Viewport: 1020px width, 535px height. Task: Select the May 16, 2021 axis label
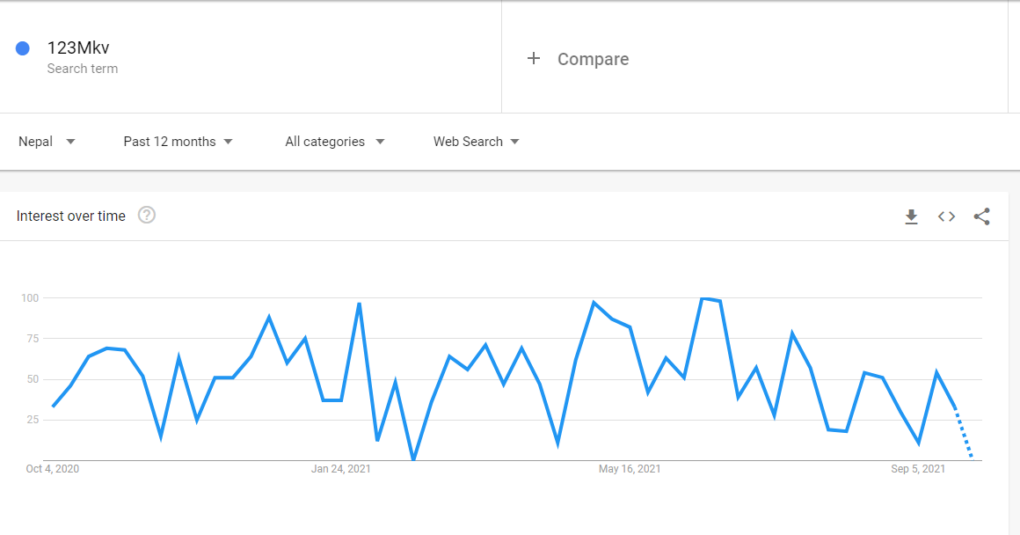tap(629, 469)
